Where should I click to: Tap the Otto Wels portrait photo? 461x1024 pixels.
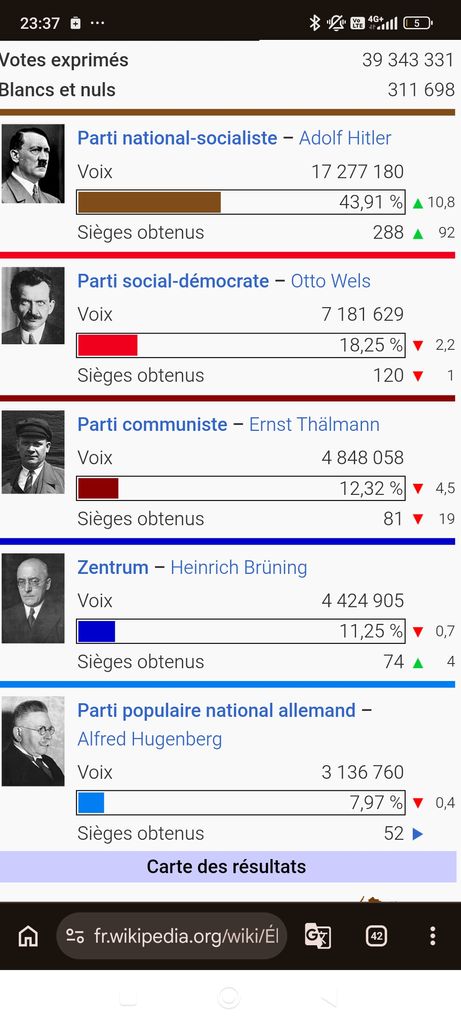(33, 306)
